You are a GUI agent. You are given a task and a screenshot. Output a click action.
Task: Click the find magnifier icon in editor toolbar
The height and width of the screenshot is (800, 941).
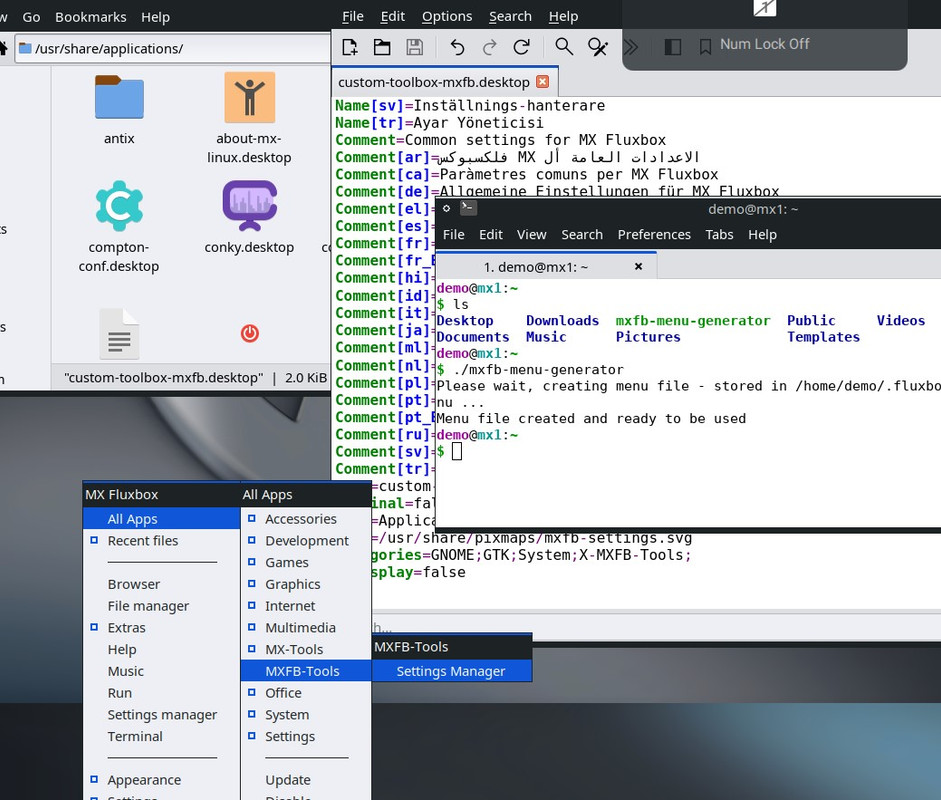(x=564, y=46)
